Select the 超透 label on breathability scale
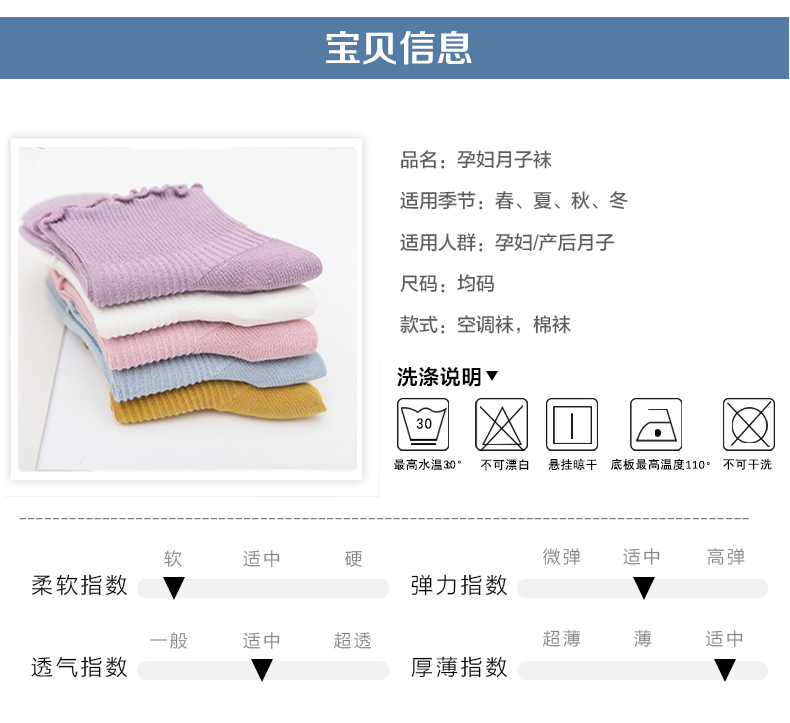Image resolution: width=790 pixels, height=723 pixels. (x=352, y=640)
